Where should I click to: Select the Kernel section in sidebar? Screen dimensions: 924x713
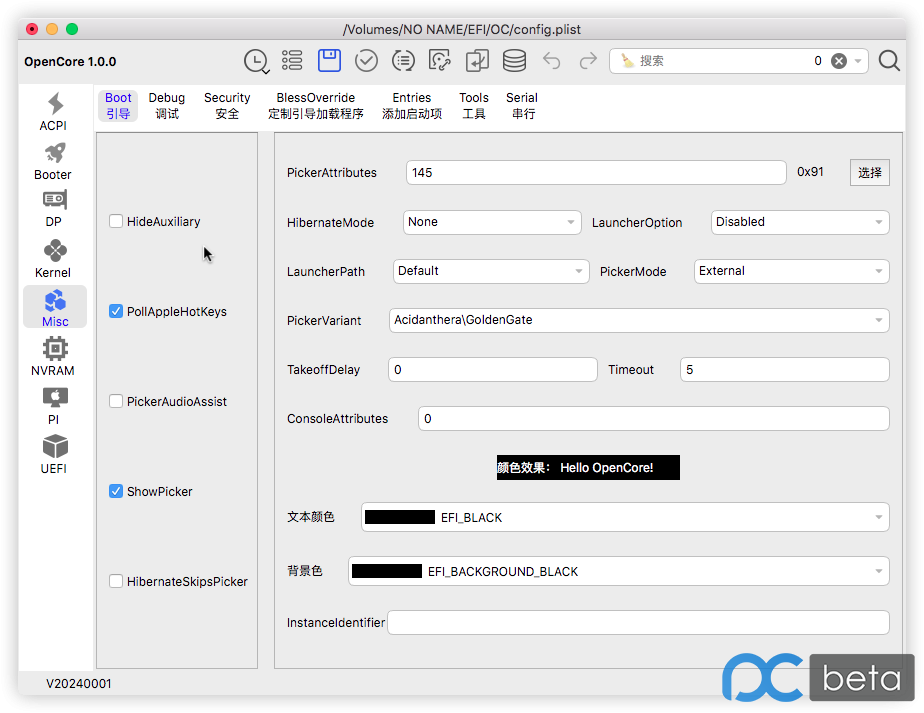54,258
